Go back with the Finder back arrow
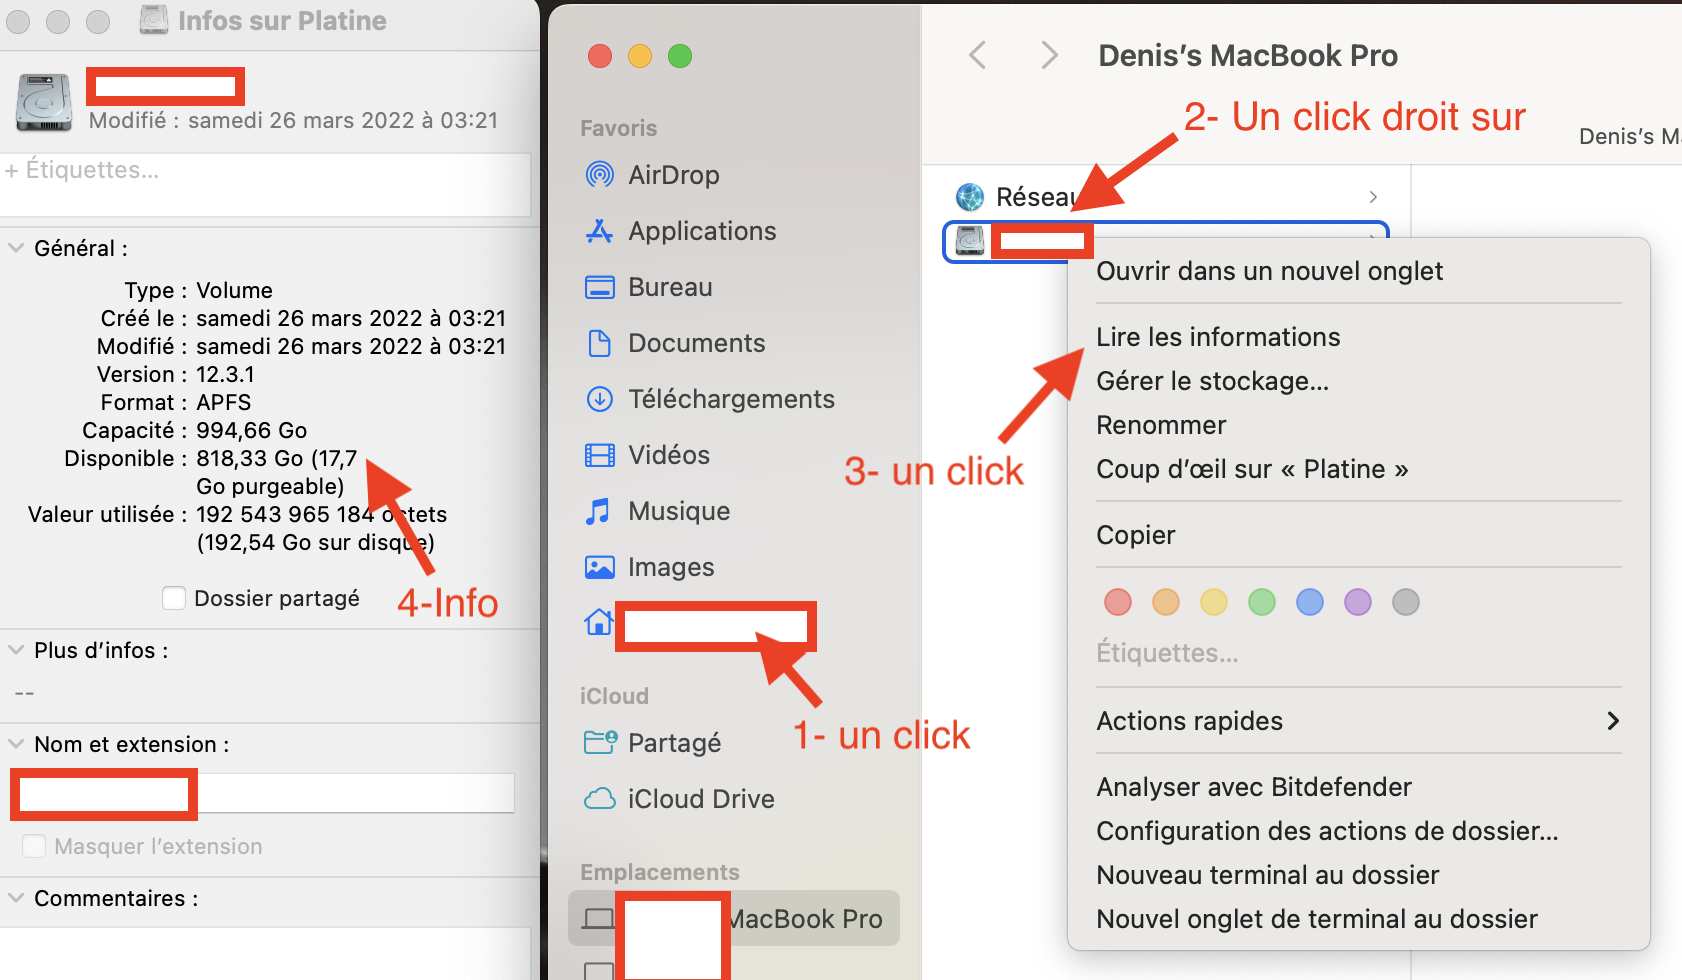Screen dimensions: 1682x980 point(978,55)
